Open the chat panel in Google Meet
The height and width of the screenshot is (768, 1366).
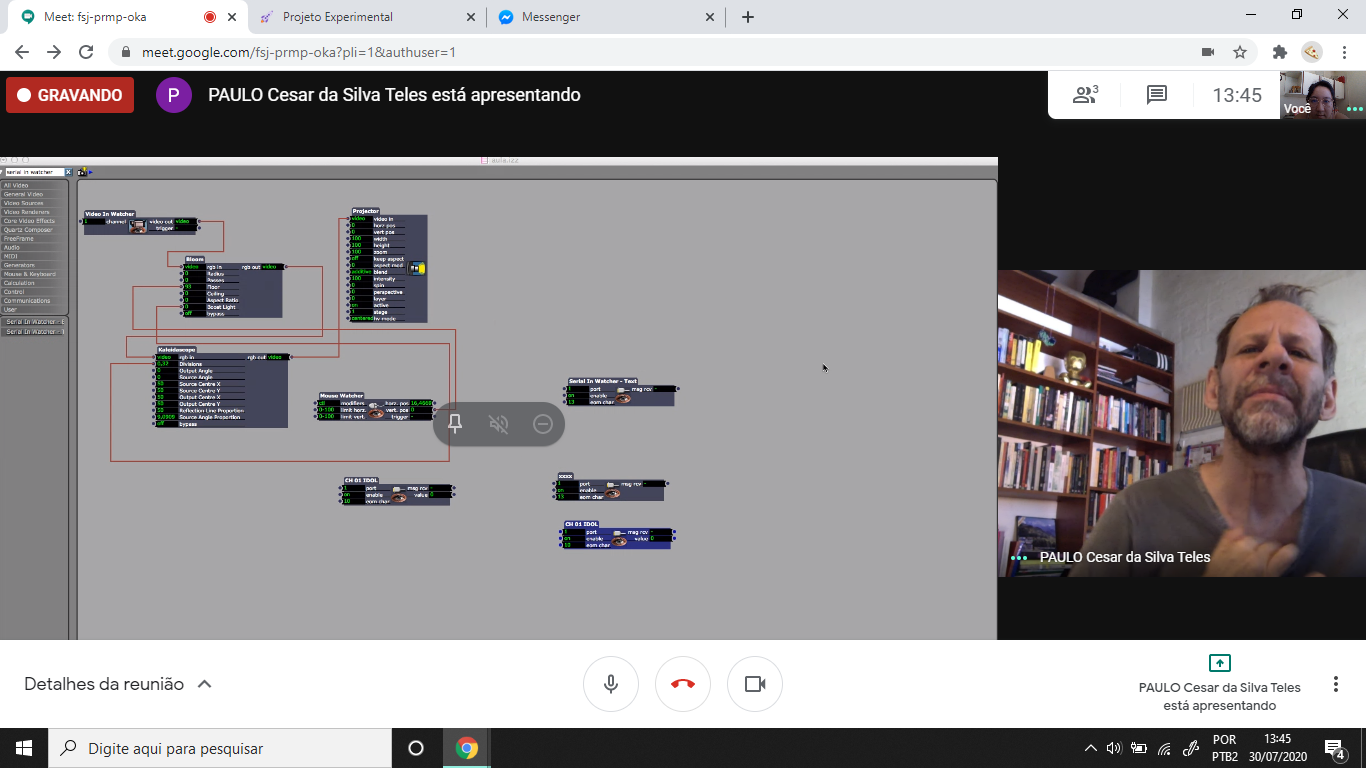(1157, 95)
